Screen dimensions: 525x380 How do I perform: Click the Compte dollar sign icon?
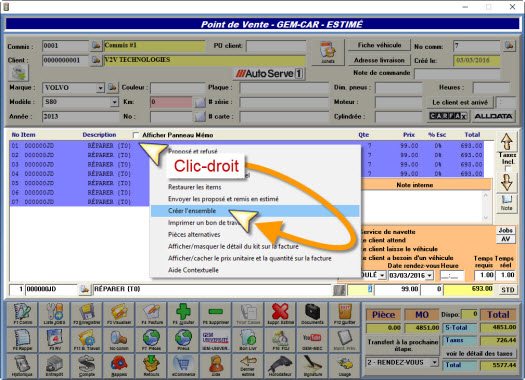86,366
